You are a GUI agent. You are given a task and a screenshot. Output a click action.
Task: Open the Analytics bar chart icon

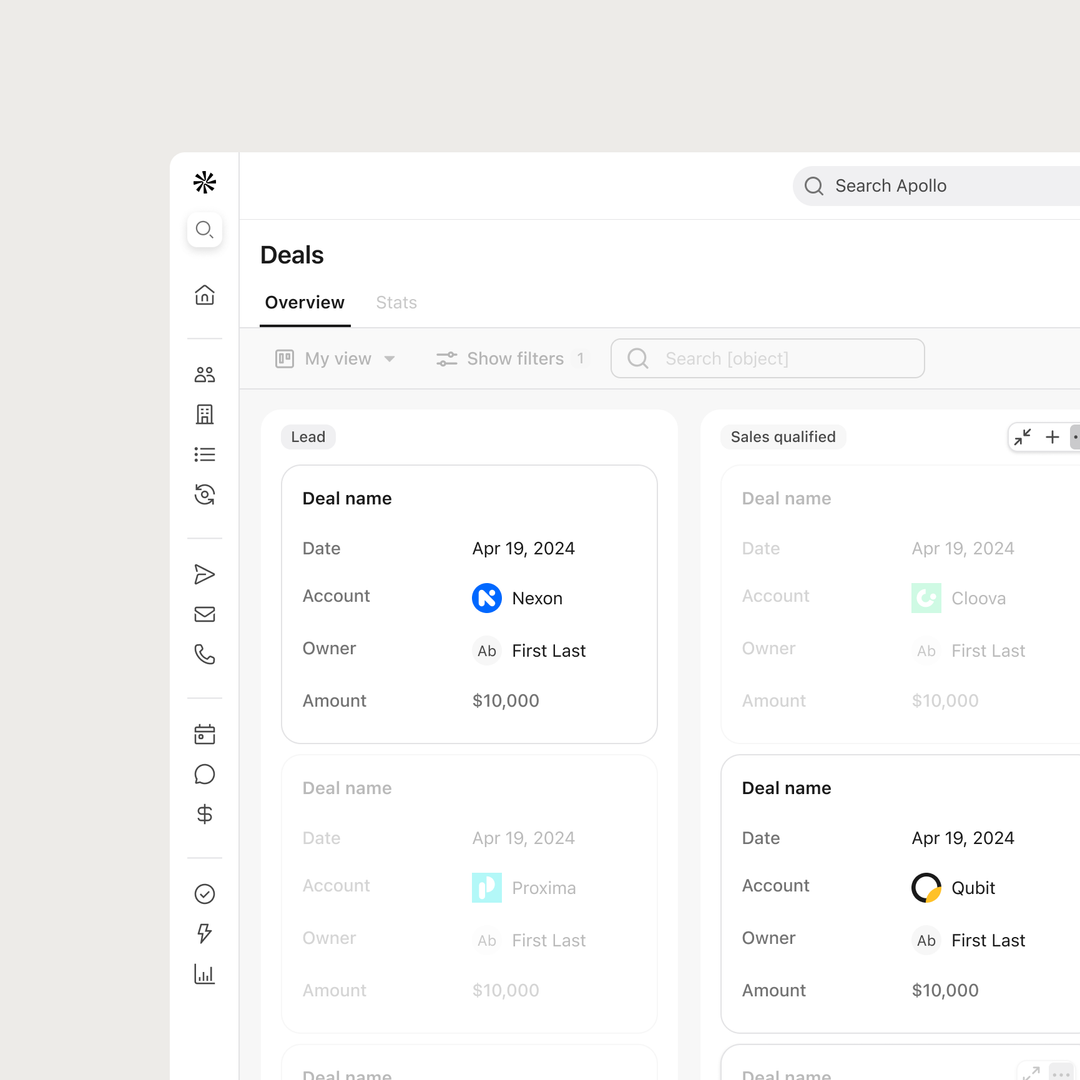(x=204, y=974)
